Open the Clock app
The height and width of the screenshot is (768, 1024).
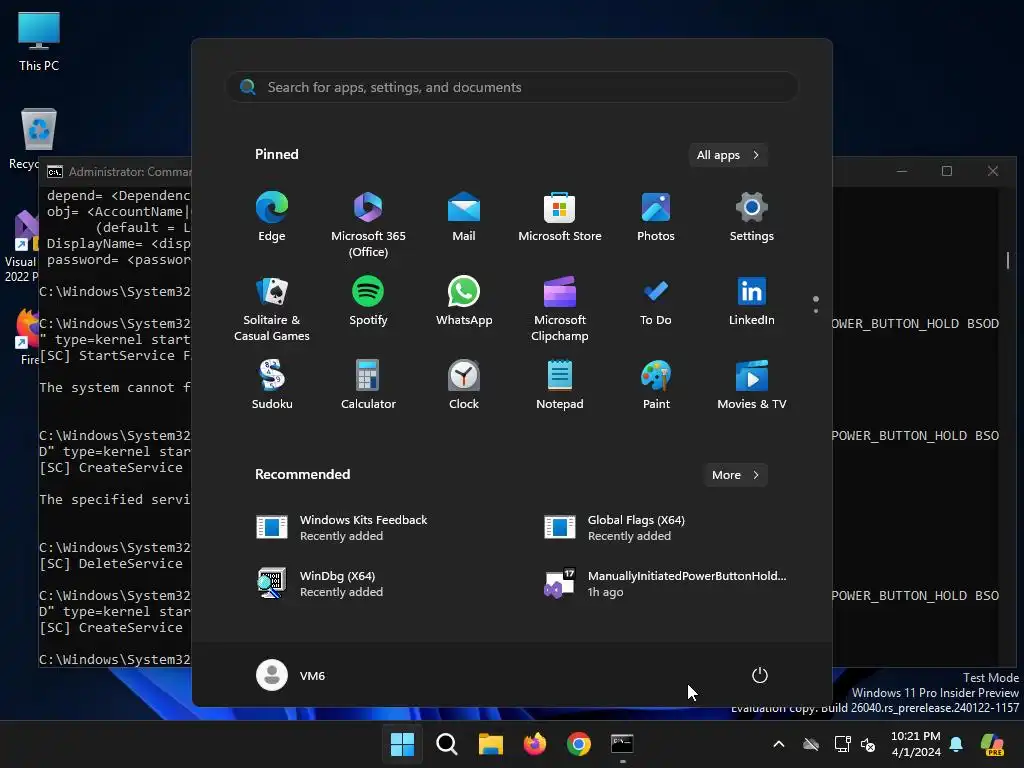[464, 385]
